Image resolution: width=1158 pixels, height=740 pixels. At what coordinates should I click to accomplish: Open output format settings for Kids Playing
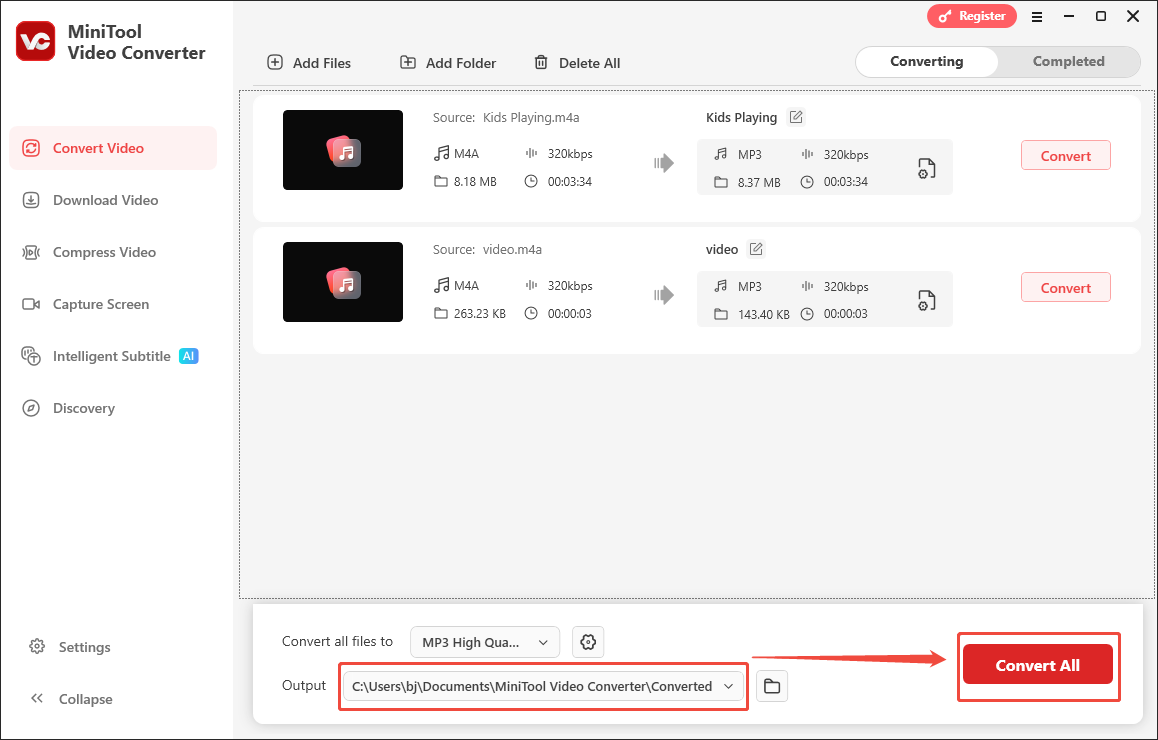(926, 168)
